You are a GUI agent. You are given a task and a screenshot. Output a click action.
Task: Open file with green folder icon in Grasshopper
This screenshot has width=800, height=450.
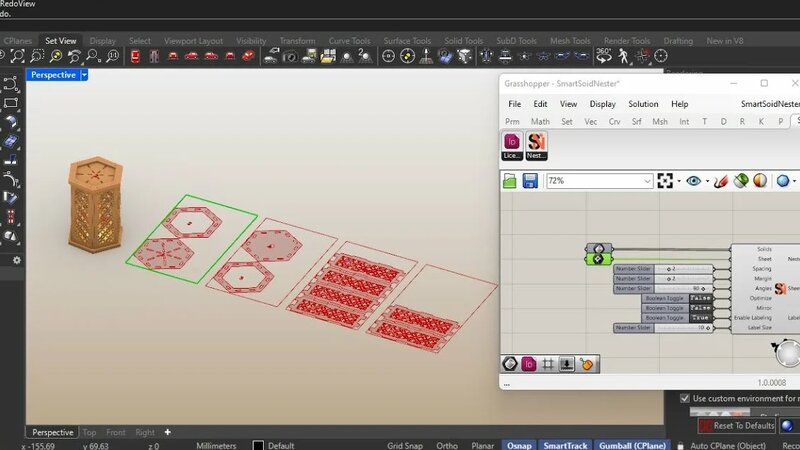point(510,181)
